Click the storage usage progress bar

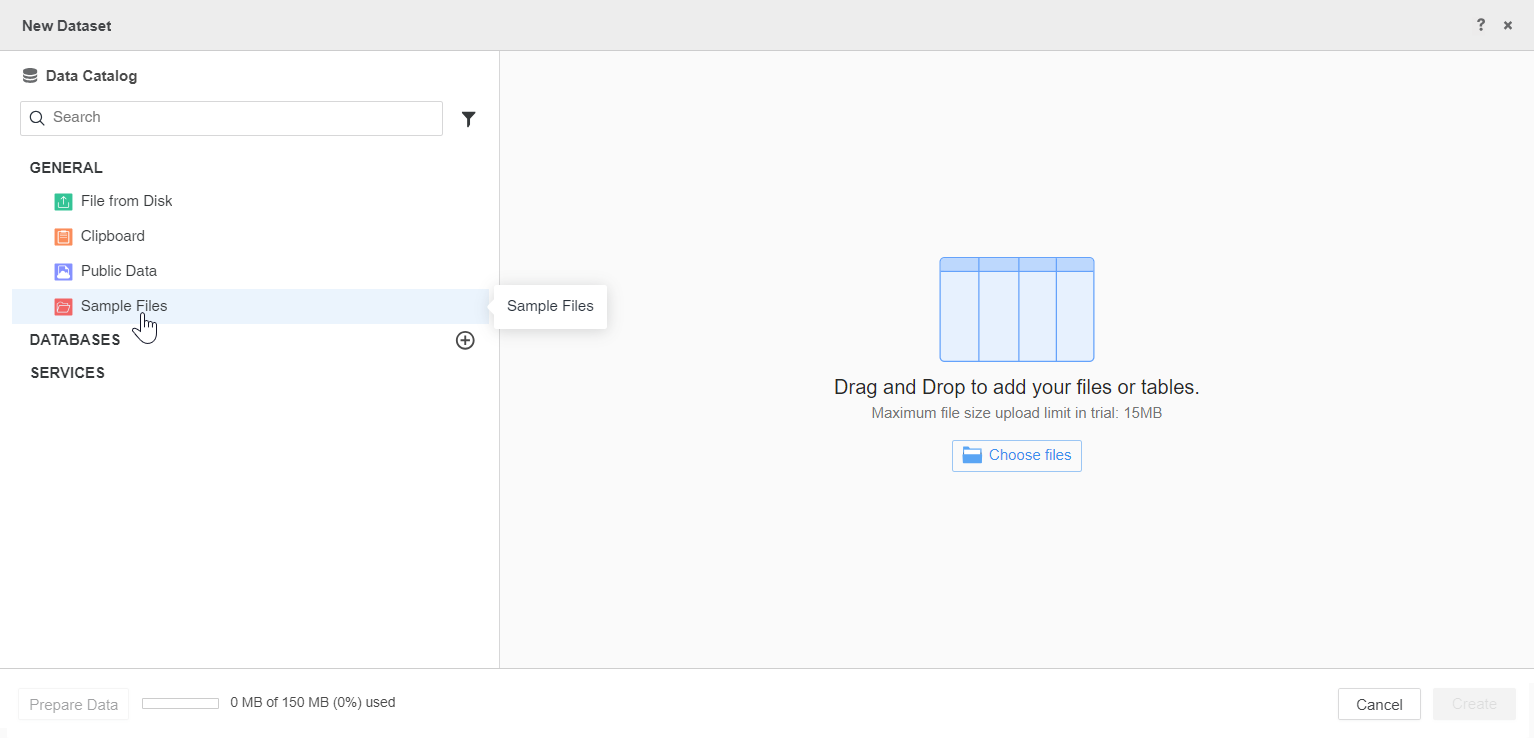pyautogui.click(x=180, y=703)
